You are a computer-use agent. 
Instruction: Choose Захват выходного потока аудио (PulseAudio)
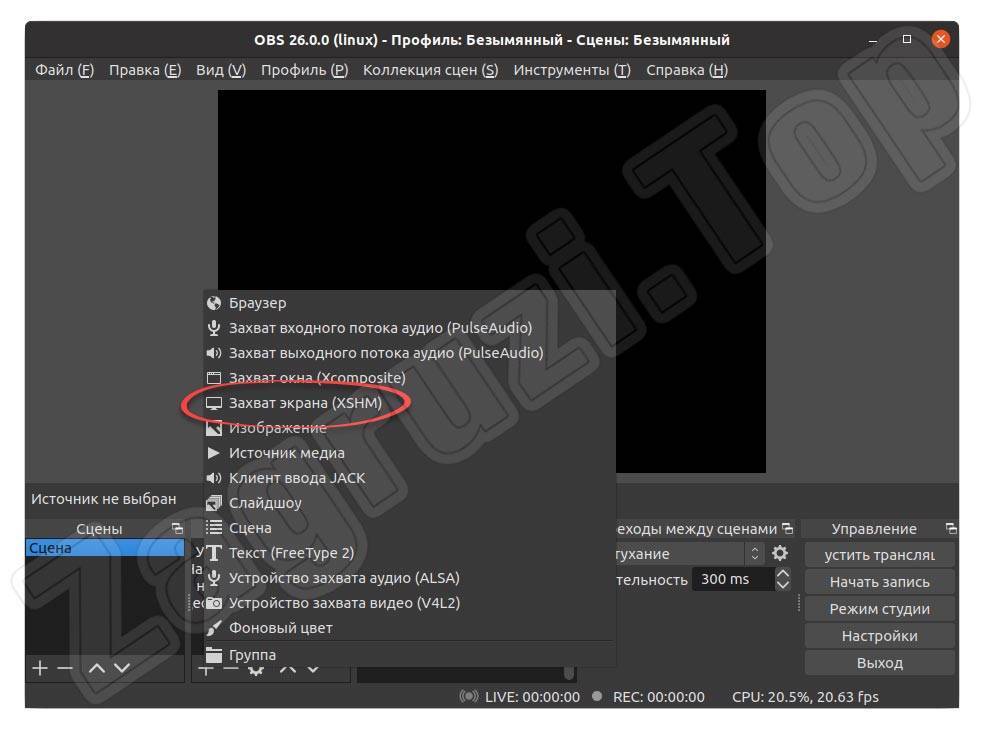pos(409,353)
